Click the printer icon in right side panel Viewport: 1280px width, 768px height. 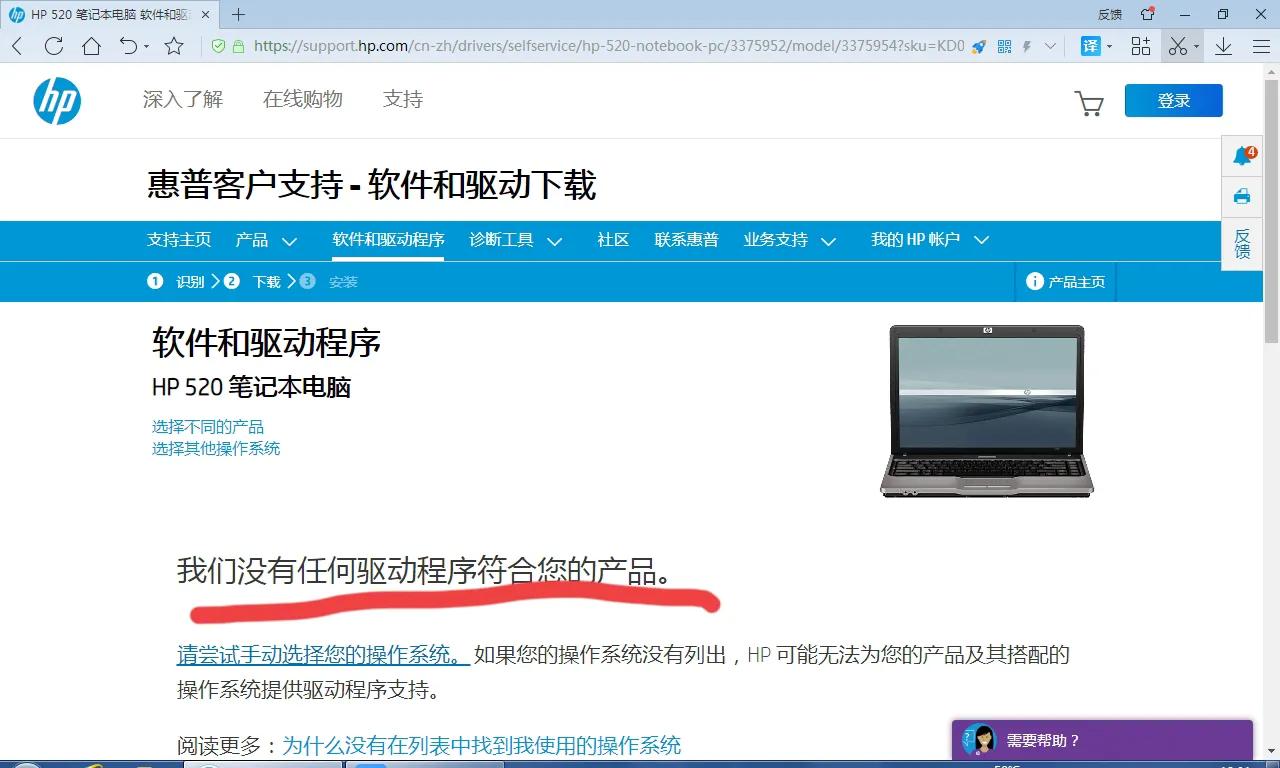1241,196
